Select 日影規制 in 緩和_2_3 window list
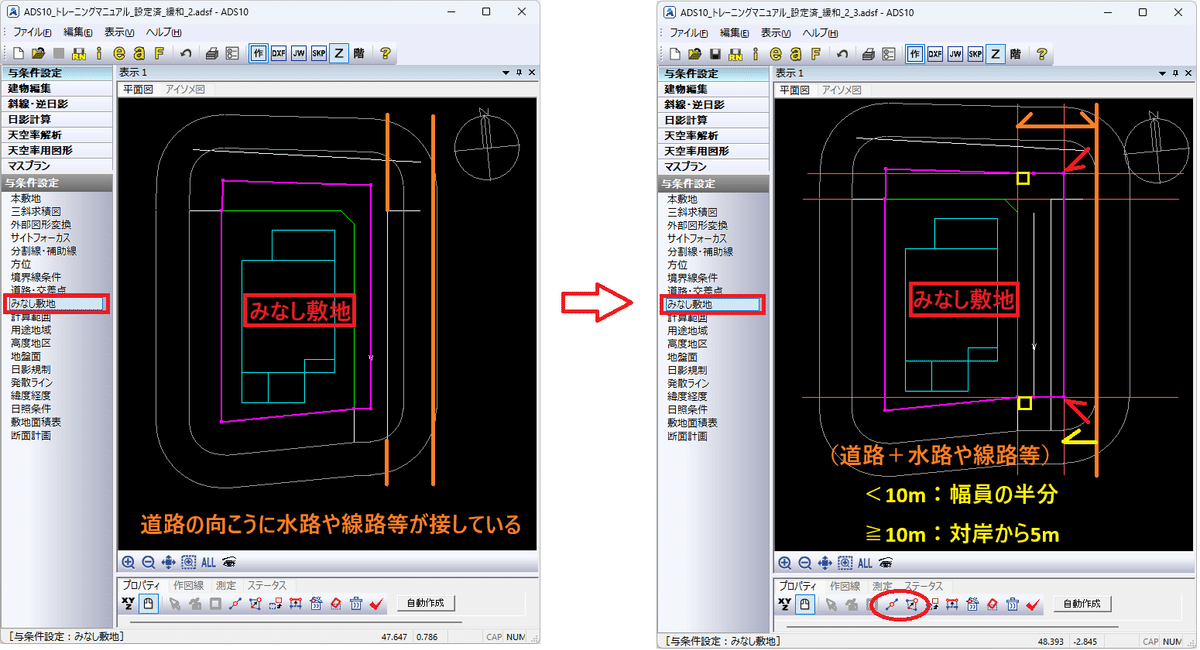This screenshot has width=1200, height=650. (687, 369)
